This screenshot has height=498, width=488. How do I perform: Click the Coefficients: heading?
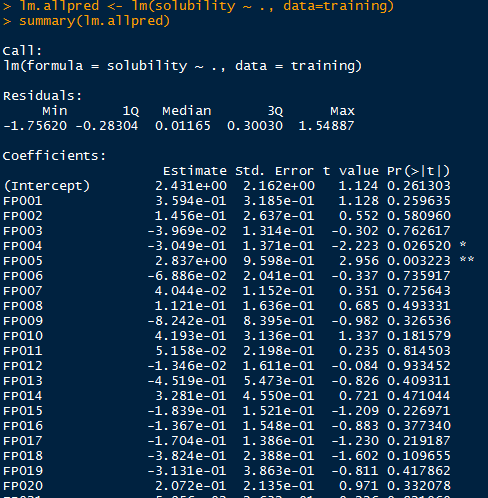click(x=54, y=156)
